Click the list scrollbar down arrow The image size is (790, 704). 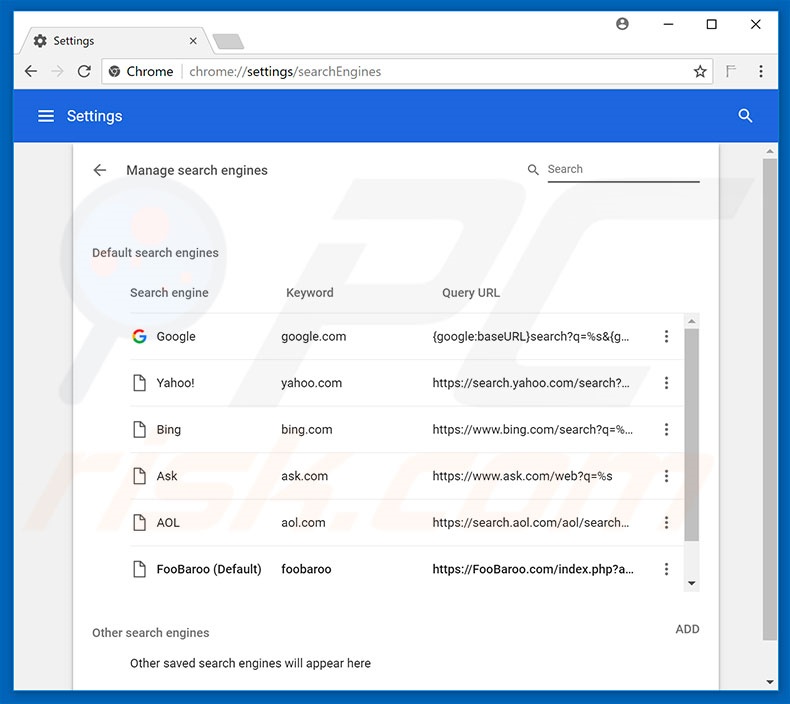click(692, 584)
